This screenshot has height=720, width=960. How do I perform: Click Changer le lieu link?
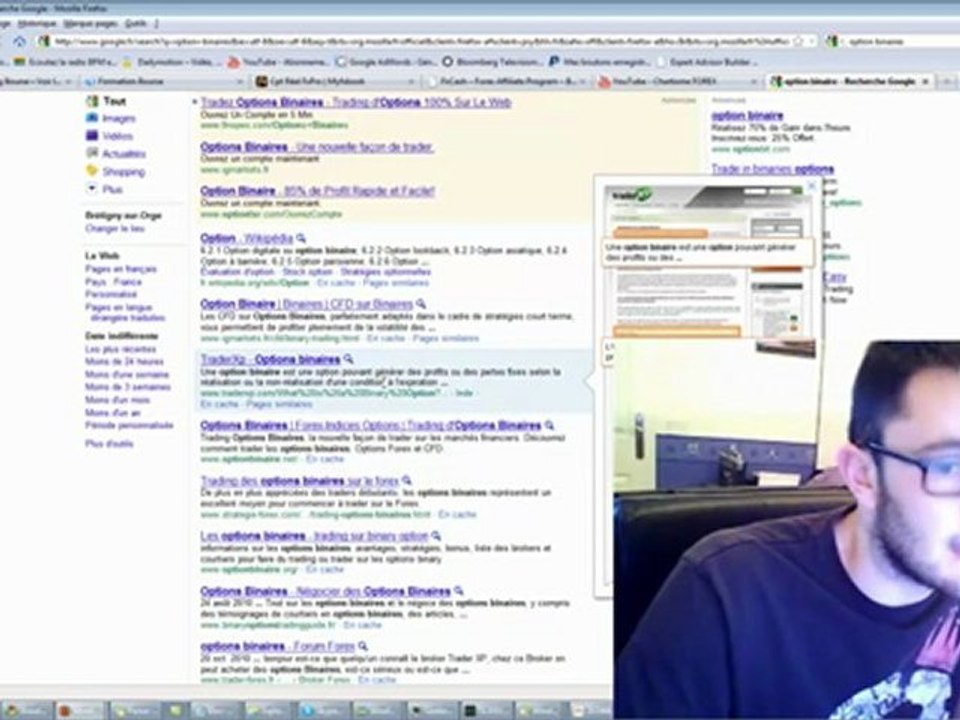click(114, 228)
